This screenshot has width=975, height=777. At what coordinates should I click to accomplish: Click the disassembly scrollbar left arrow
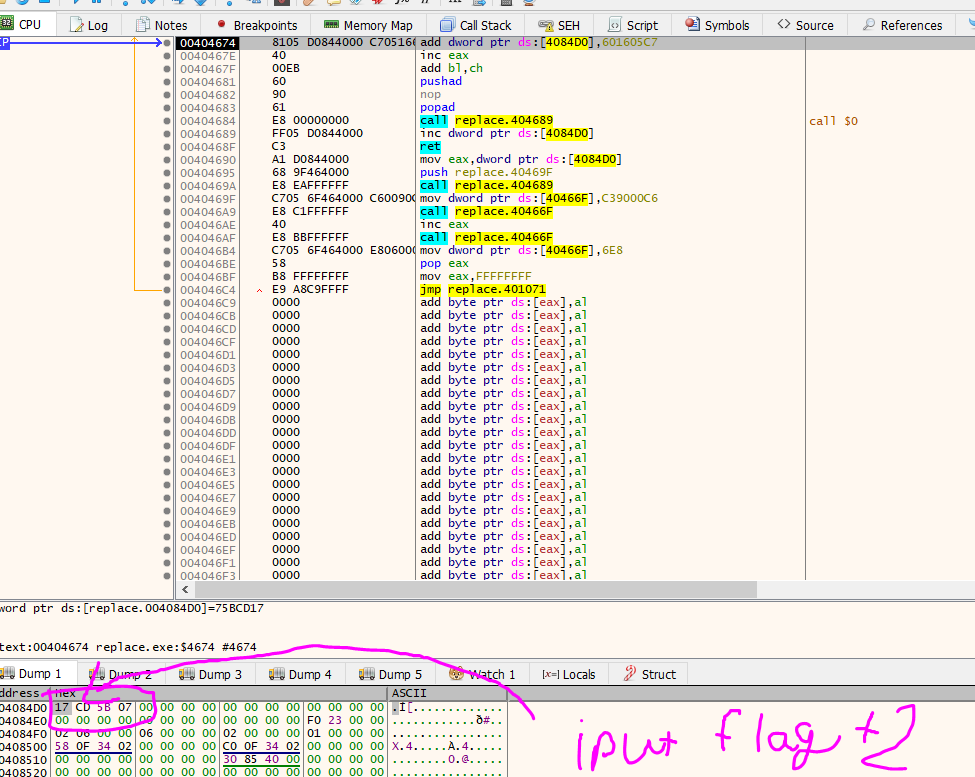(x=185, y=589)
